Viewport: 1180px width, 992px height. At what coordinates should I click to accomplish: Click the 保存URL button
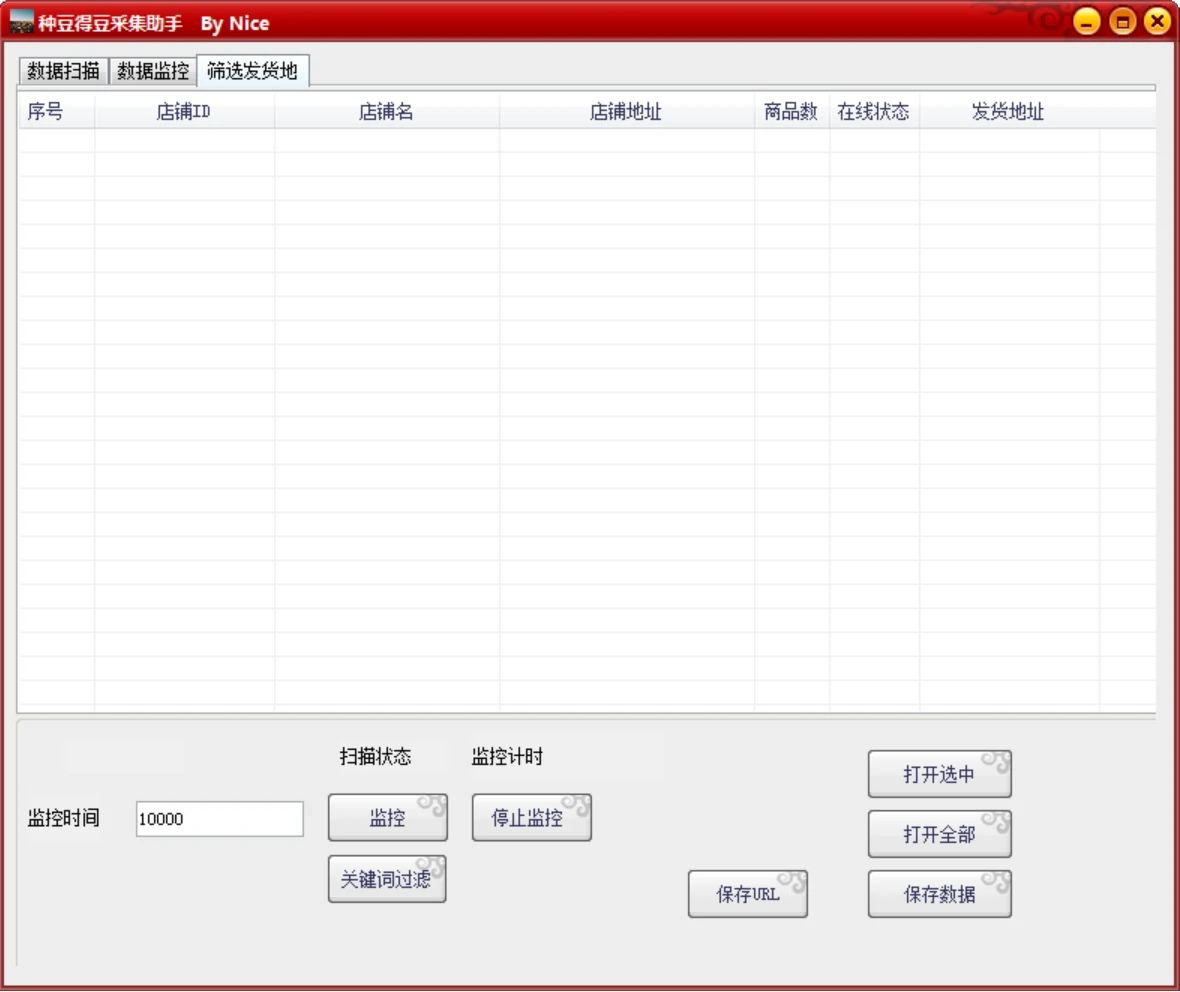pyautogui.click(x=747, y=893)
